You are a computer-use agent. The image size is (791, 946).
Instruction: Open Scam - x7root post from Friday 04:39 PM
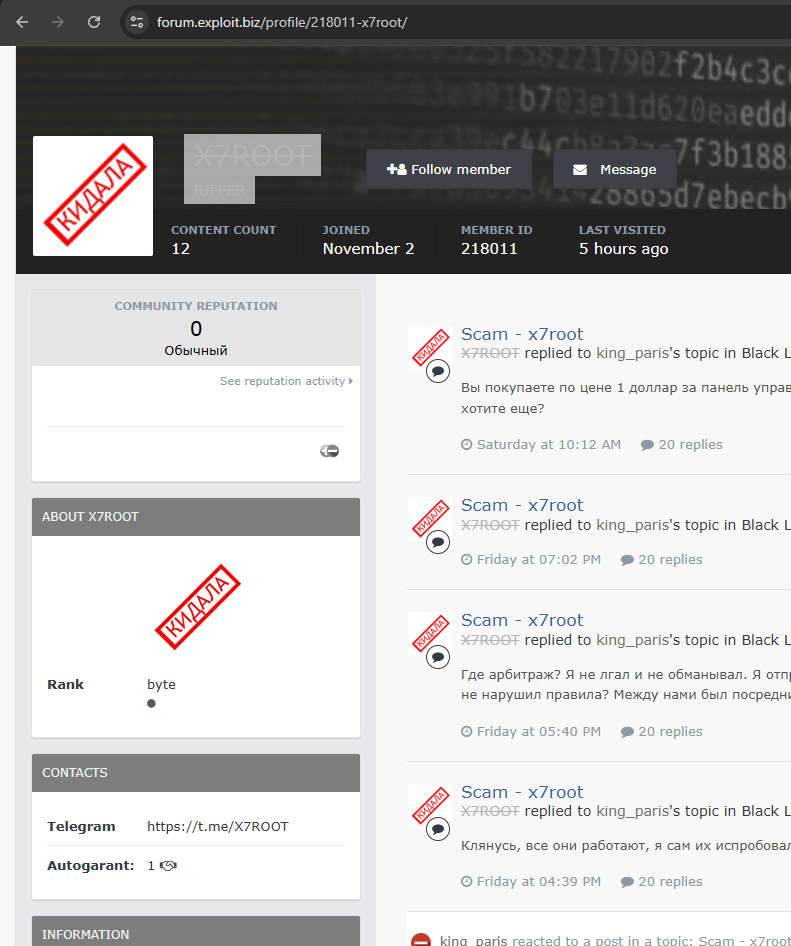point(522,792)
